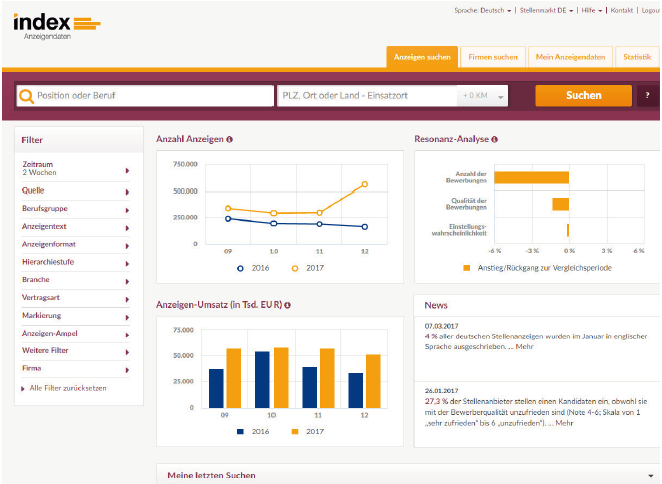Viewport: 662px width, 484px height.
Task: Switch to the Firmen suchen tab
Action: pyautogui.click(x=492, y=57)
